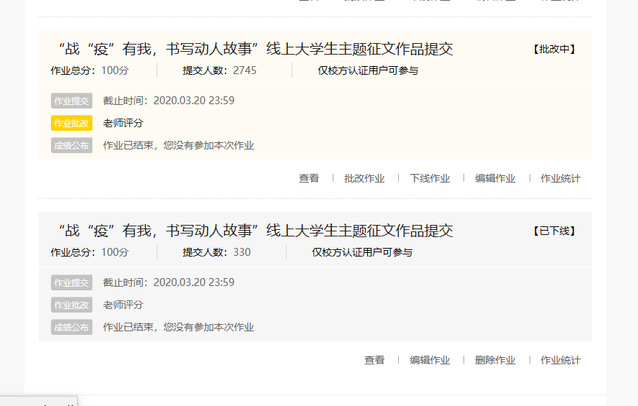The width and height of the screenshot is (638, 406).
Task: Click the 【已下线】 status badge
Action: (554, 231)
